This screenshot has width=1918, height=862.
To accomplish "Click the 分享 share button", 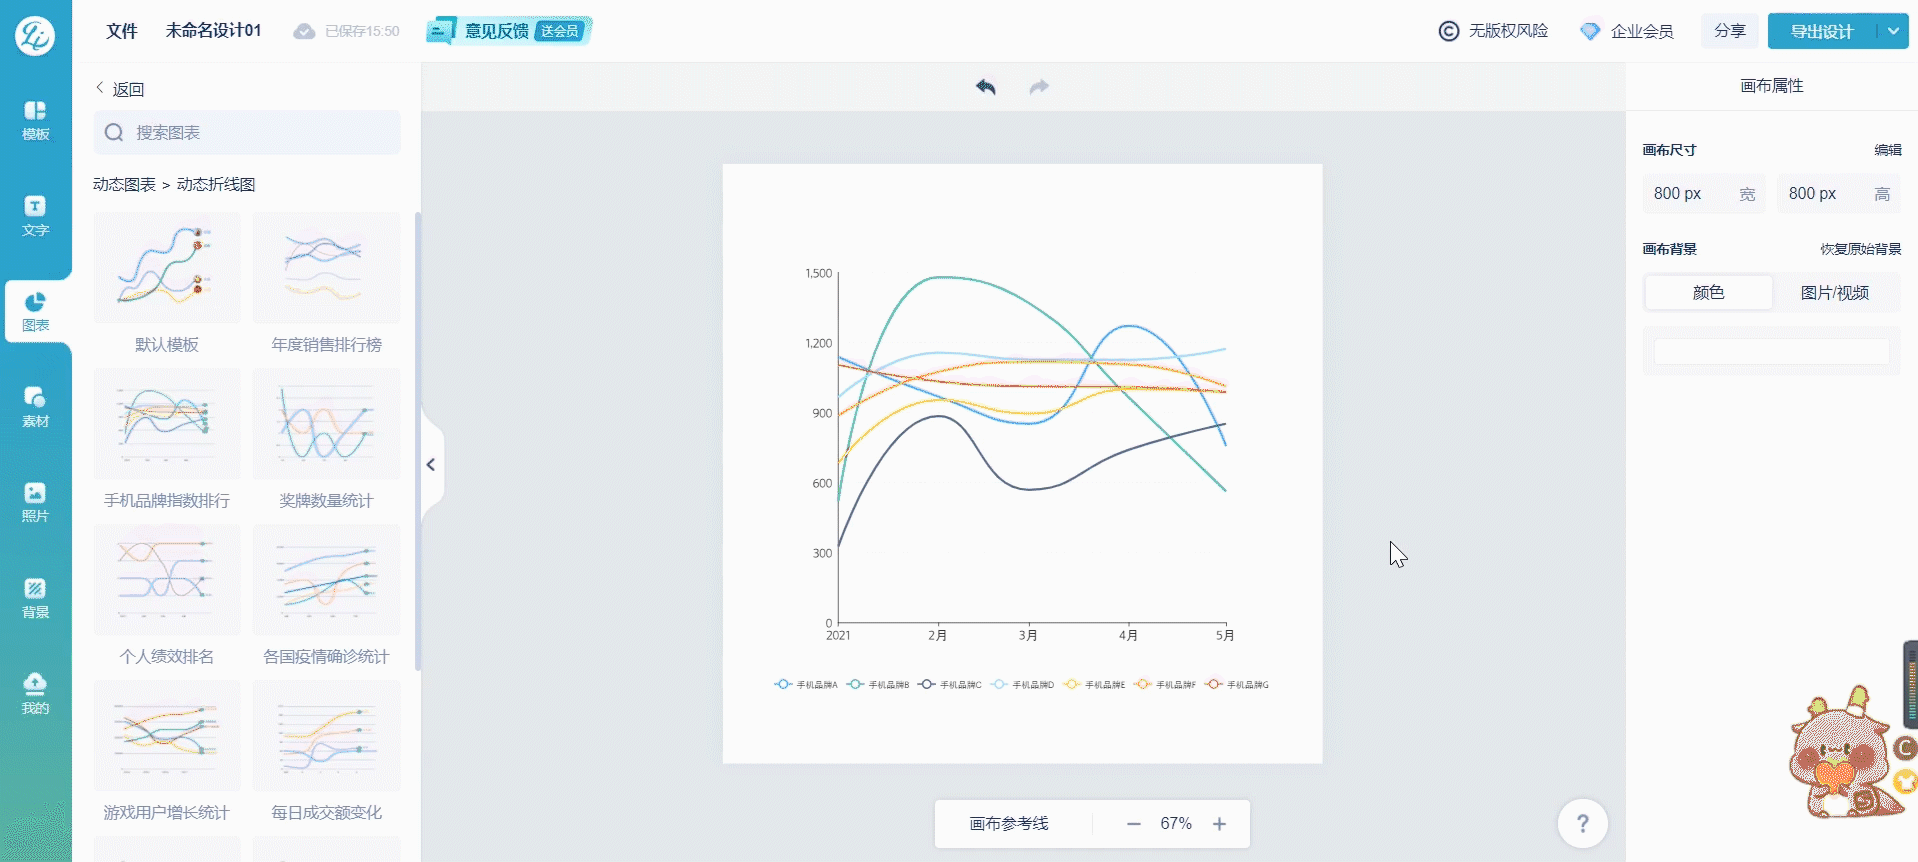I will [1730, 31].
